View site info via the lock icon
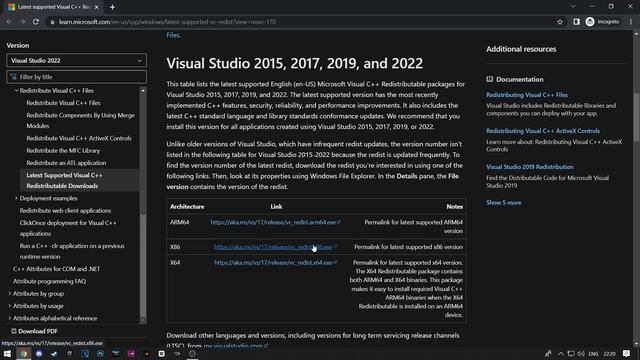640x360 pixels. (x=52, y=22)
